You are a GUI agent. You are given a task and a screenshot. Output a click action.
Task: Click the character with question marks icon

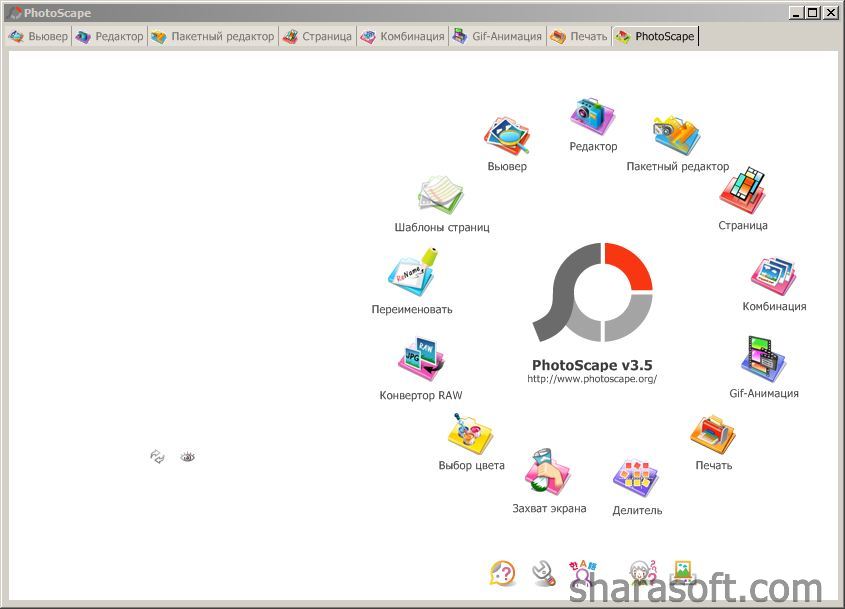click(x=644, y=573)
